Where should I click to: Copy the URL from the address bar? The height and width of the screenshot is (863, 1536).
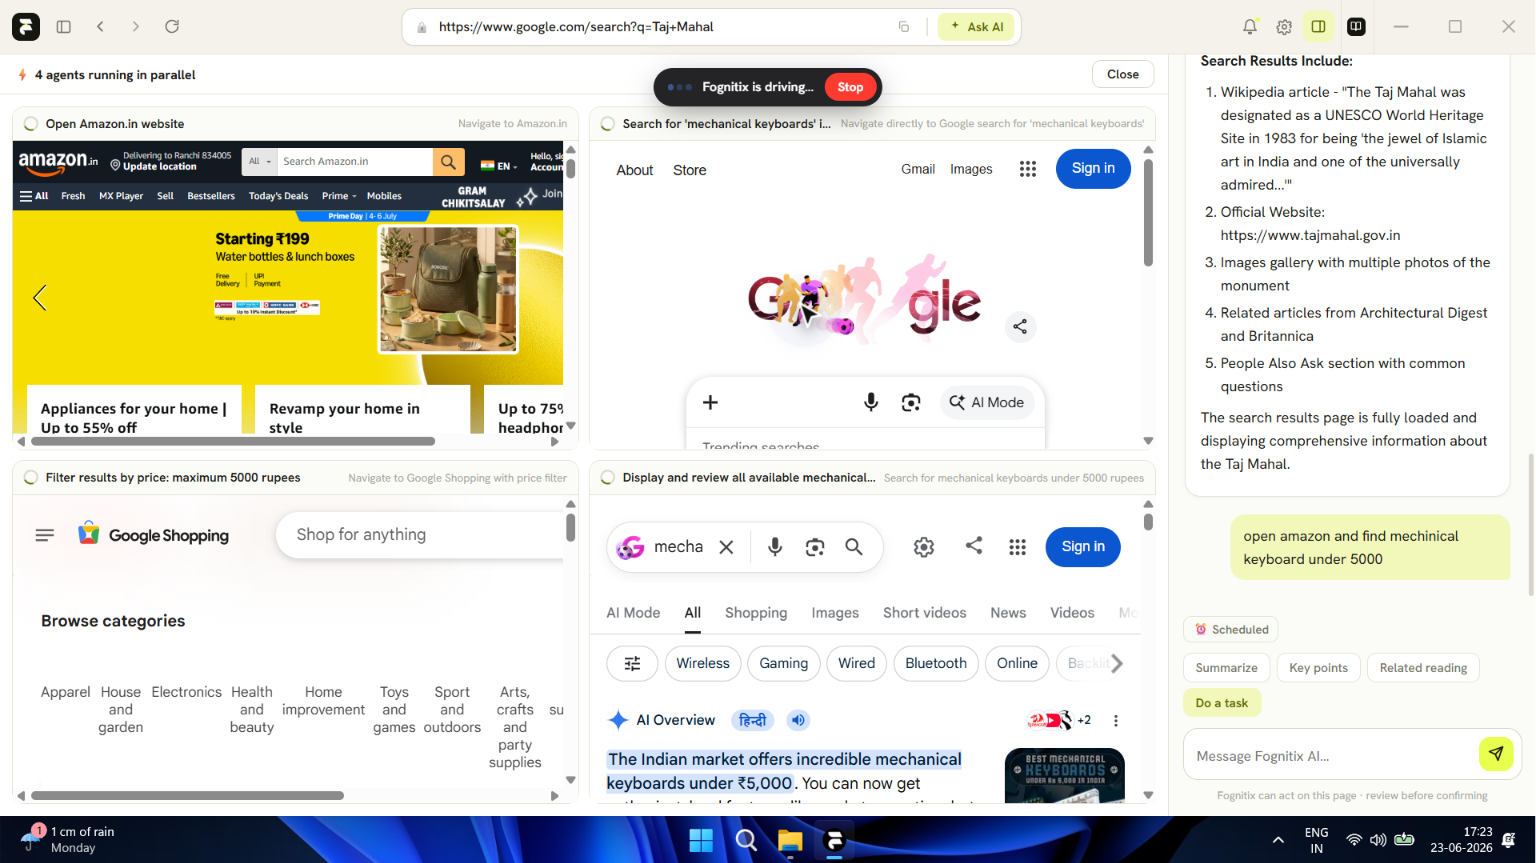pyautogui.click(x=904, y=27)
